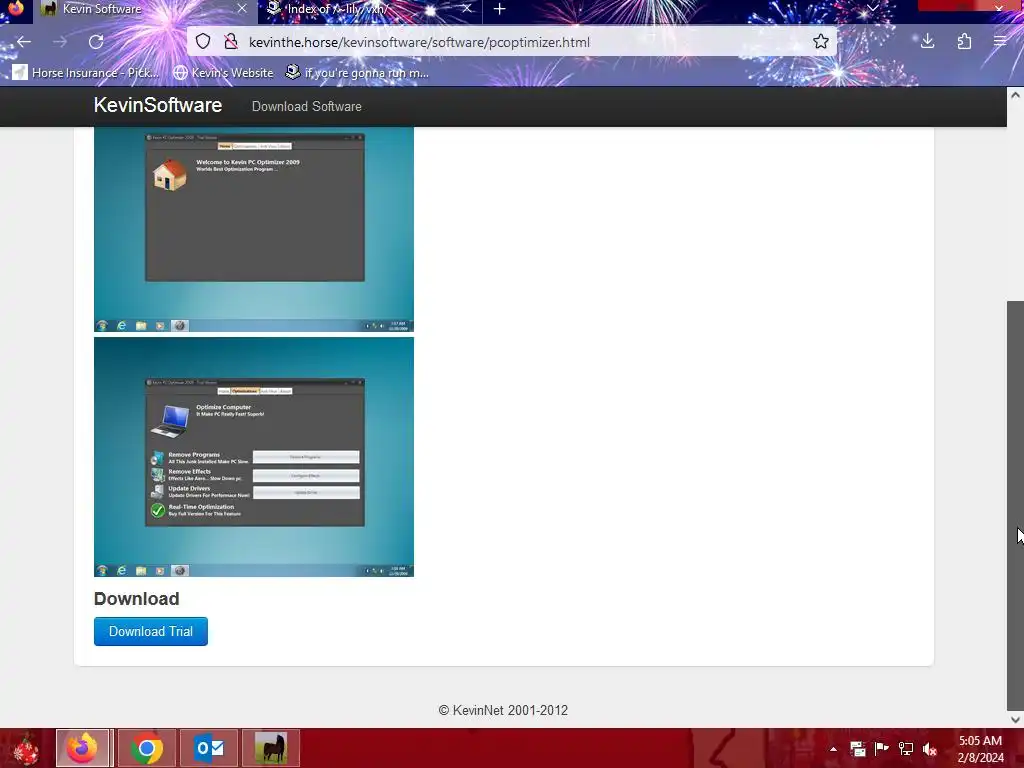Reload the page with the refresh icon
The height and width of the screenshot is (768, 1024).
click(96, 42)
